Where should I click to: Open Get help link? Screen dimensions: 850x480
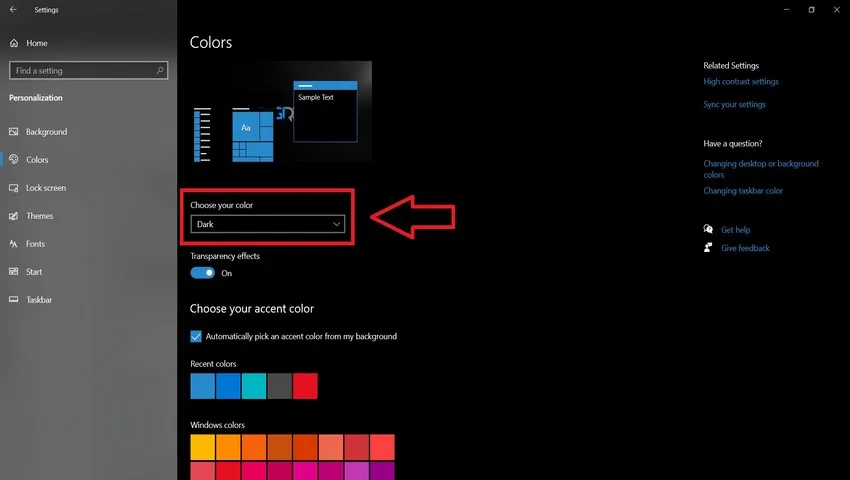click(x=735, y=230)
